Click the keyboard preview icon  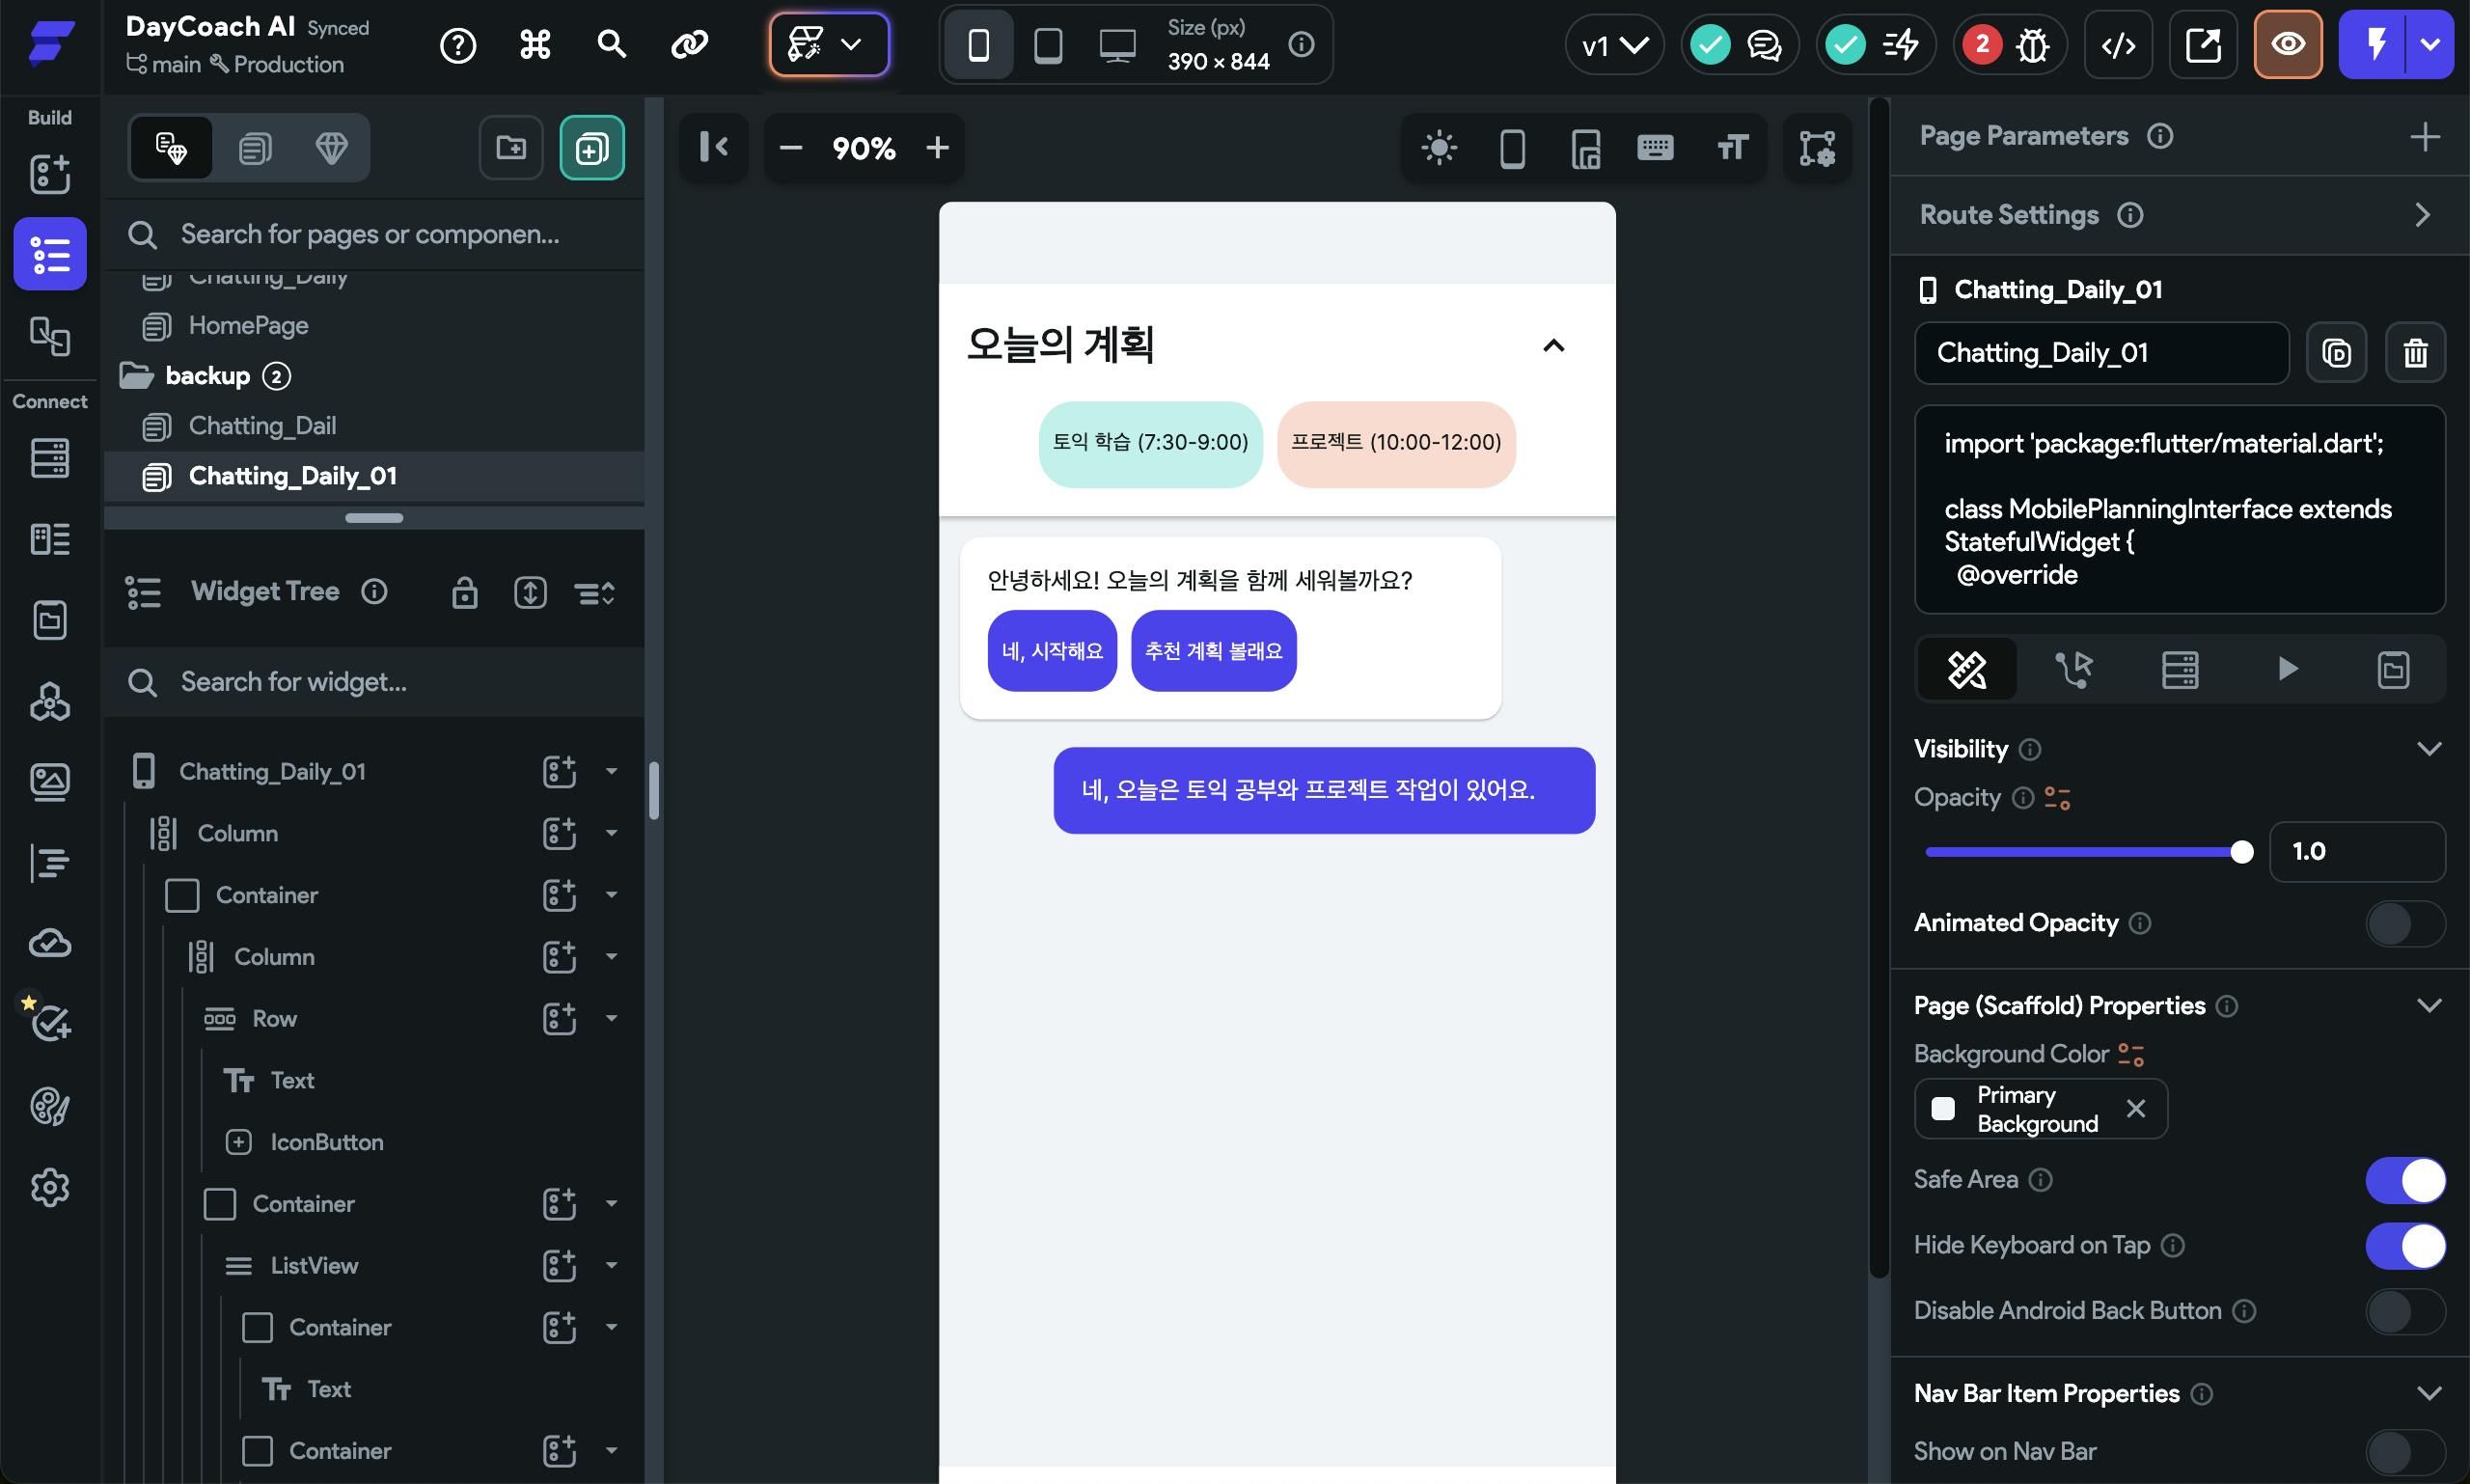tap(1655, 148)
